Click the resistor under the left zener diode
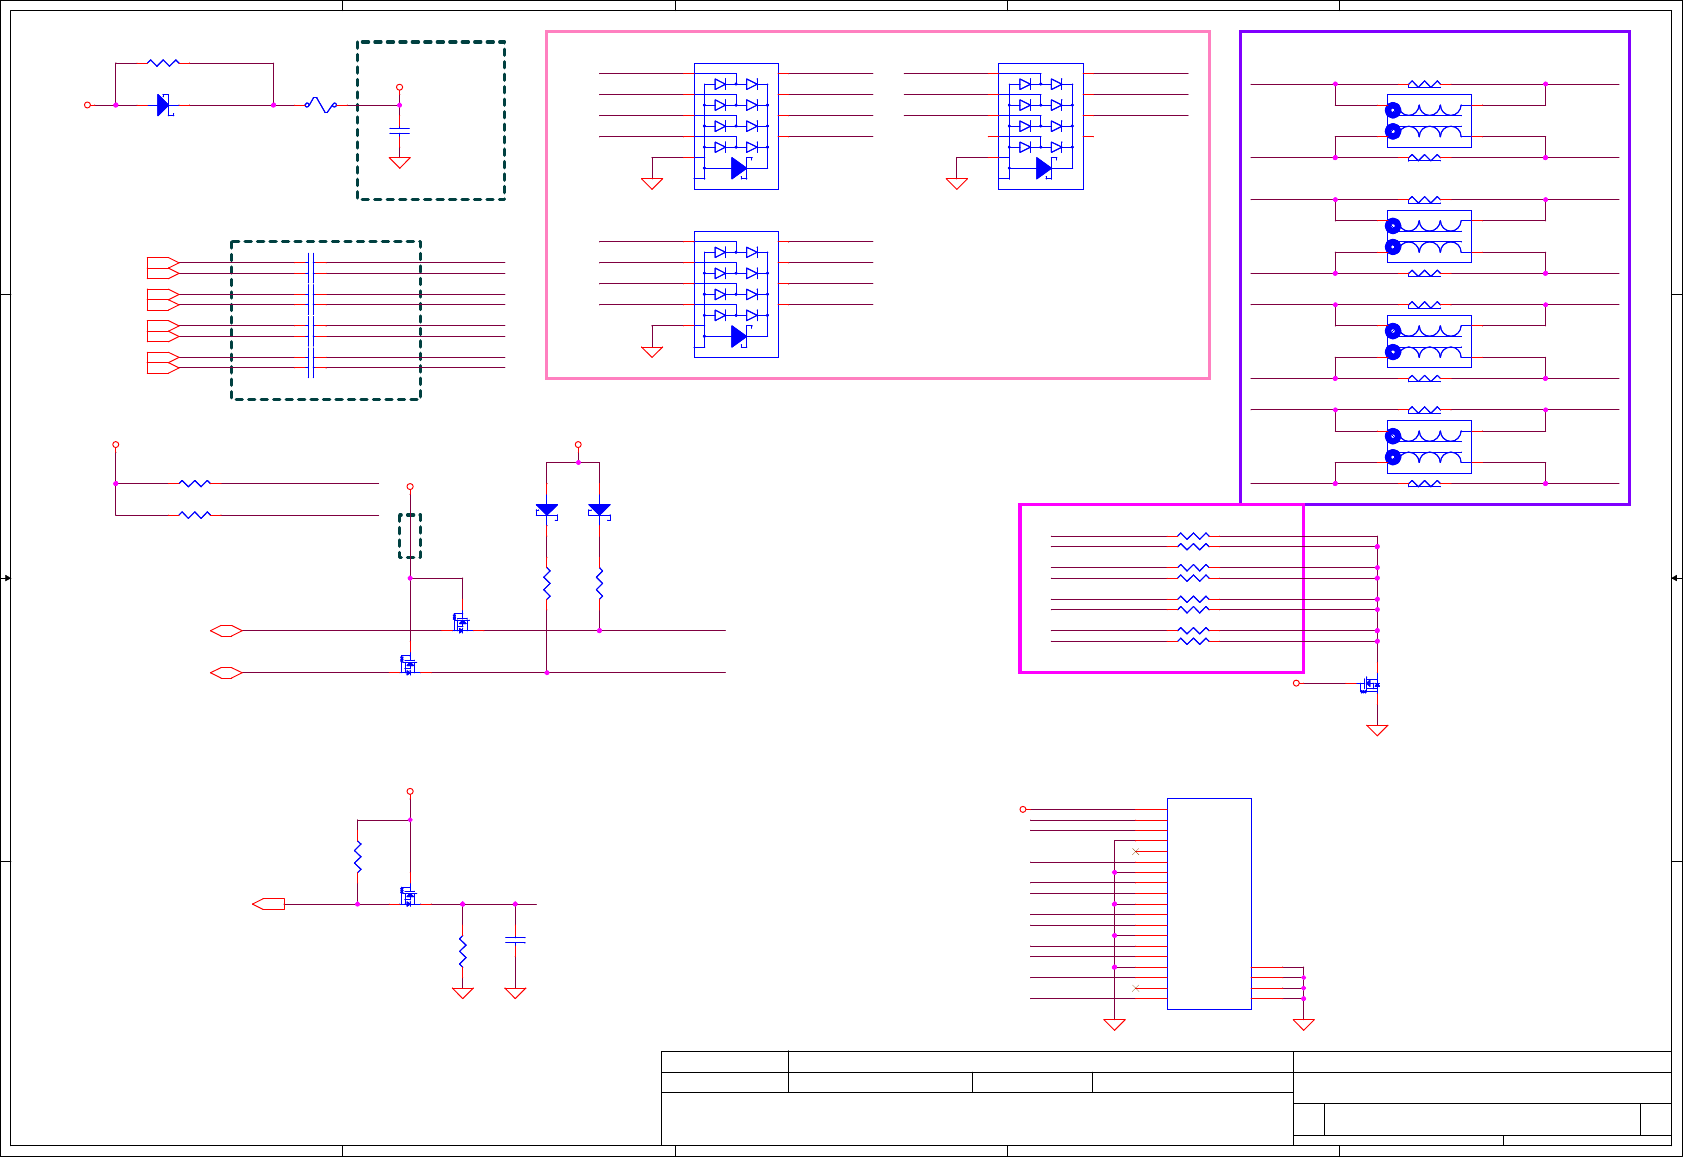Viewport: 1683px width, 1157px height. click(x=547, y=584)
